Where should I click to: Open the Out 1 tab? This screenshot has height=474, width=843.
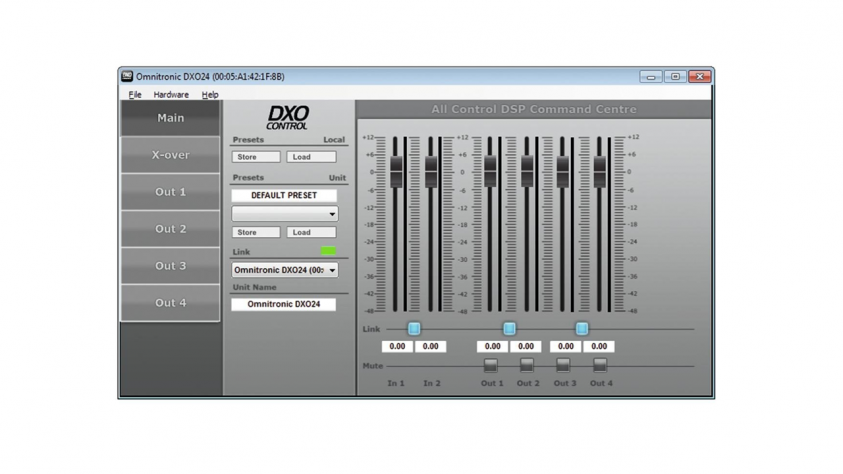170,192
